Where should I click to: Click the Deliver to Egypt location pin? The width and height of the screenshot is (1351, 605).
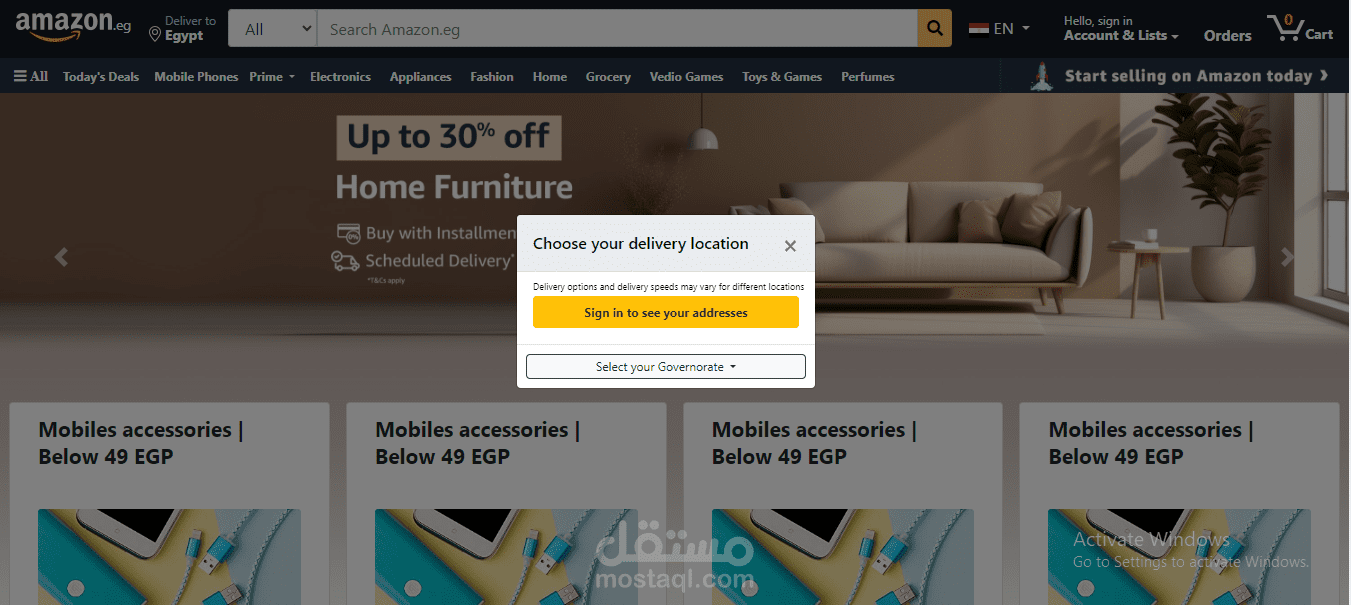click(x=155, y=35)
